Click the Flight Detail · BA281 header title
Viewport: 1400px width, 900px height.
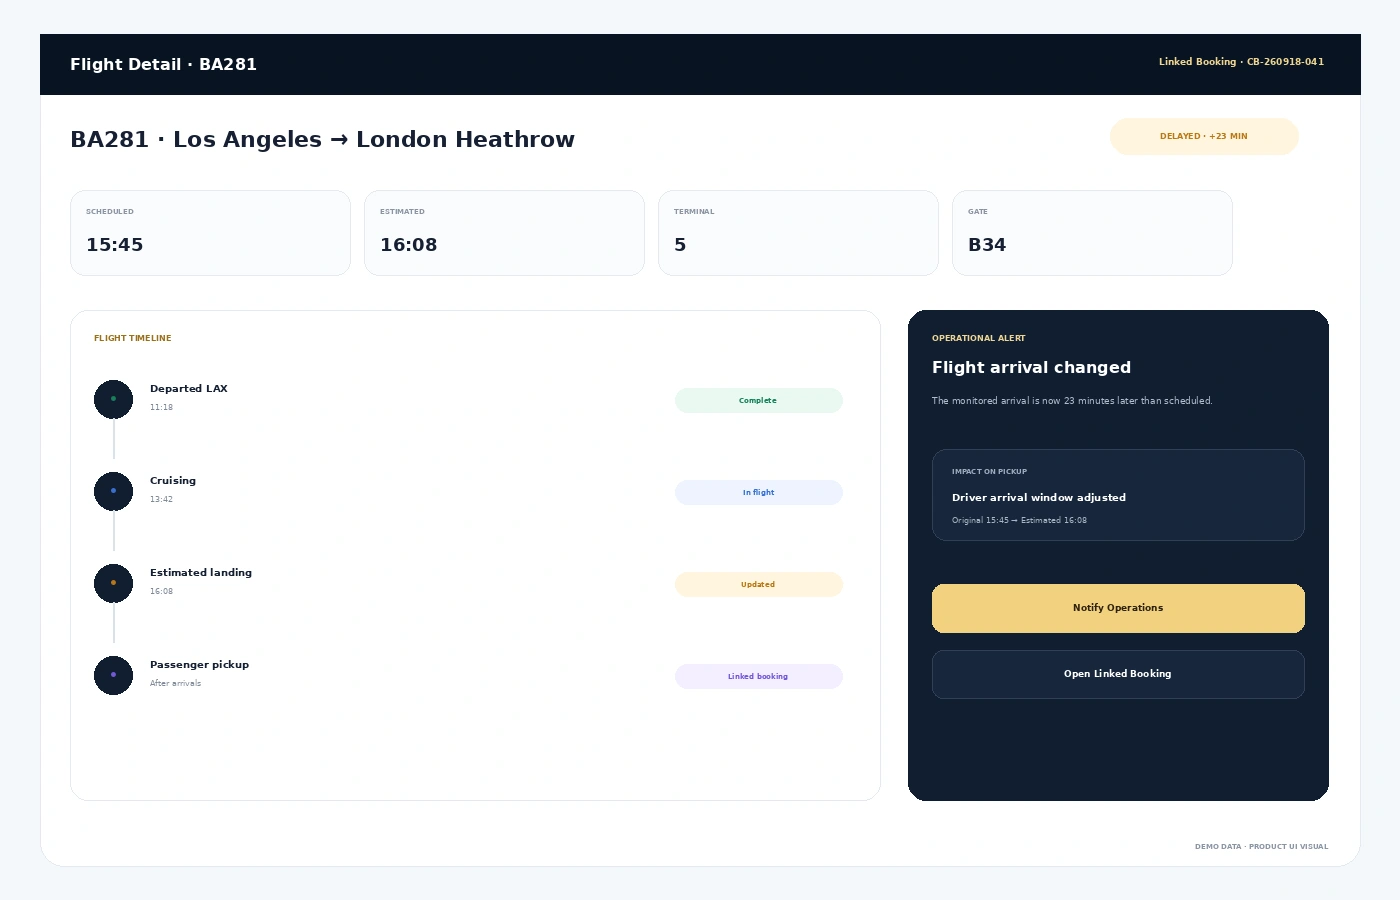click(x=163, y=64)
